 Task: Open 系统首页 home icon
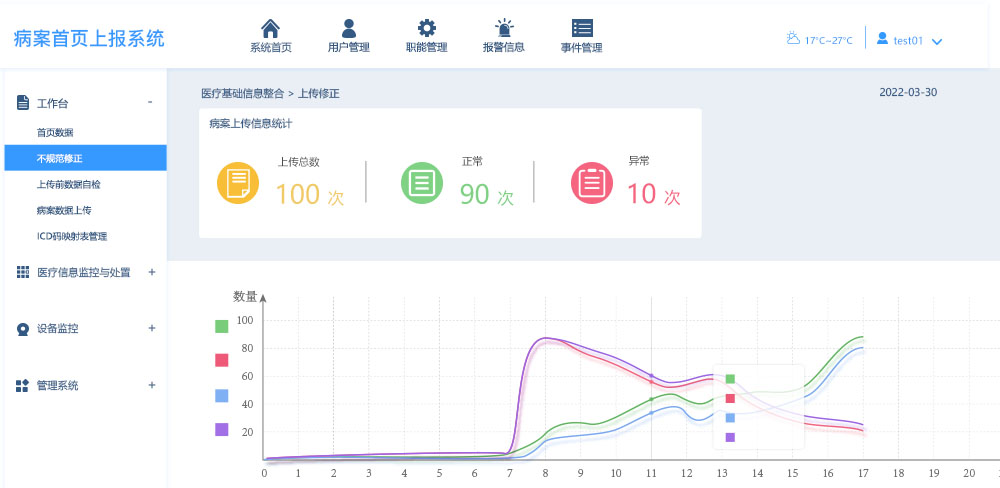pos(270,28)
